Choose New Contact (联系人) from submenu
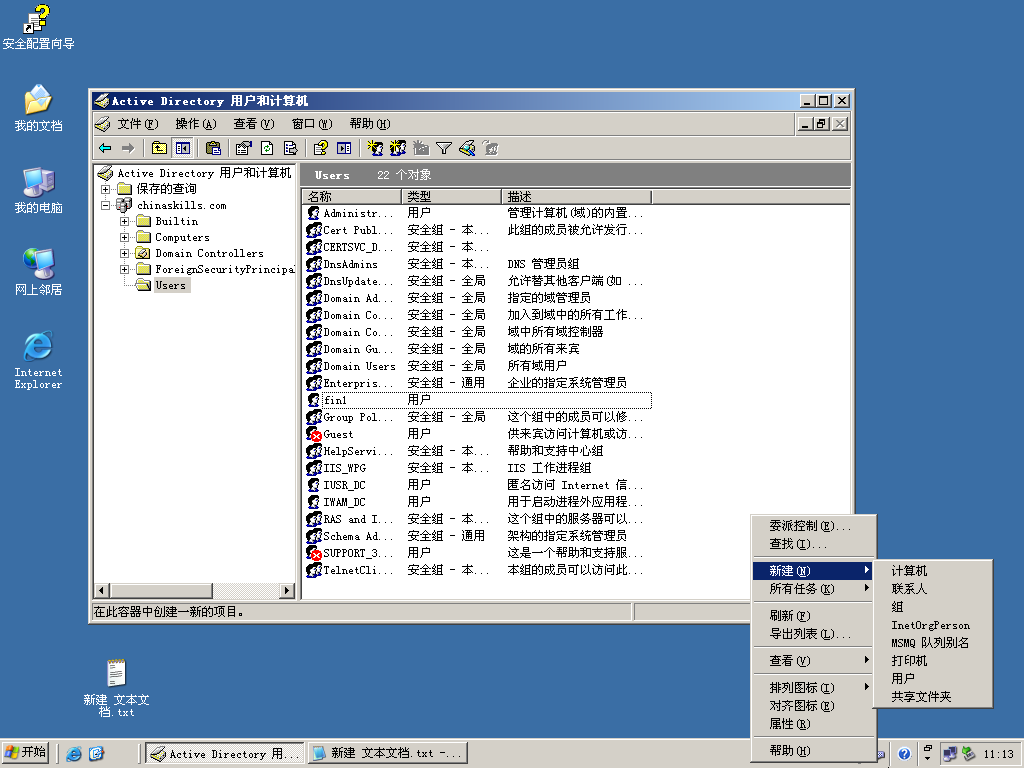Viewport: 1024px width, 768px height. point(933,588)
